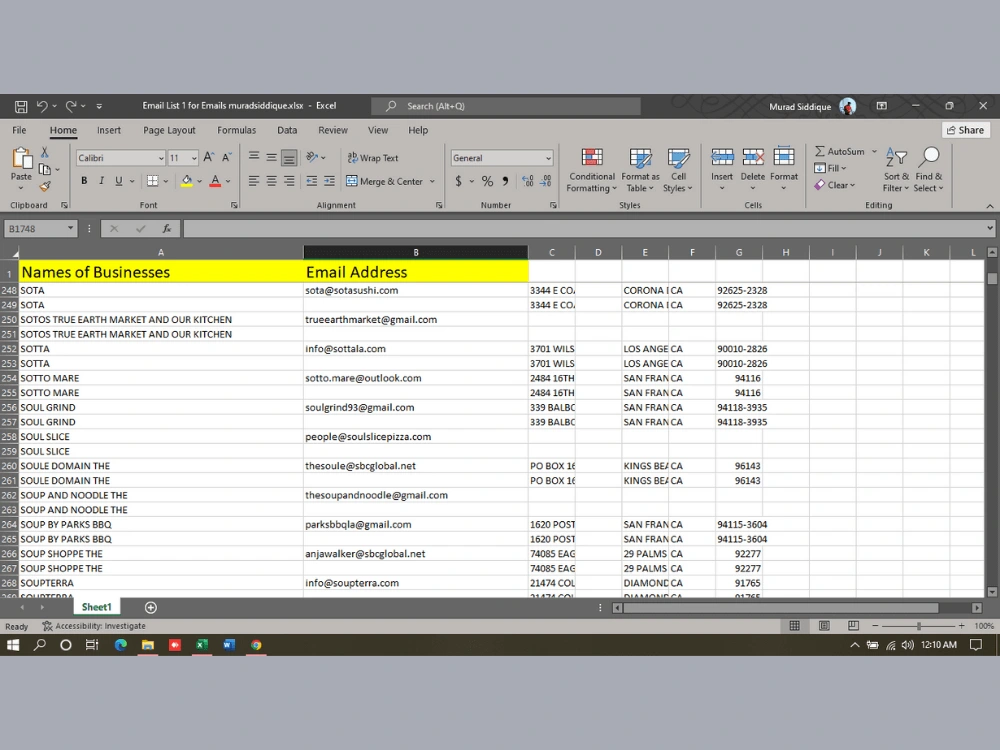The width and height of the screenshot is (1000, 750).
Task: Click the Paste clipboard icon
Action: [x=21, y=158]
